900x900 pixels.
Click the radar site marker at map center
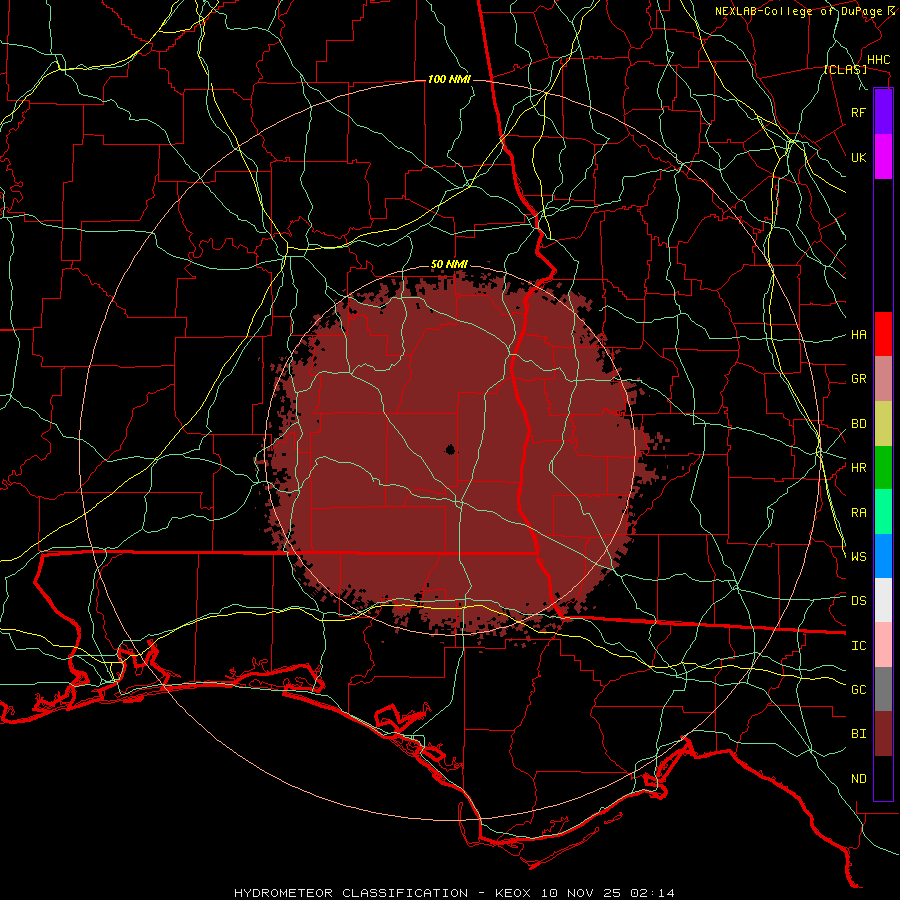coord(450,450)
